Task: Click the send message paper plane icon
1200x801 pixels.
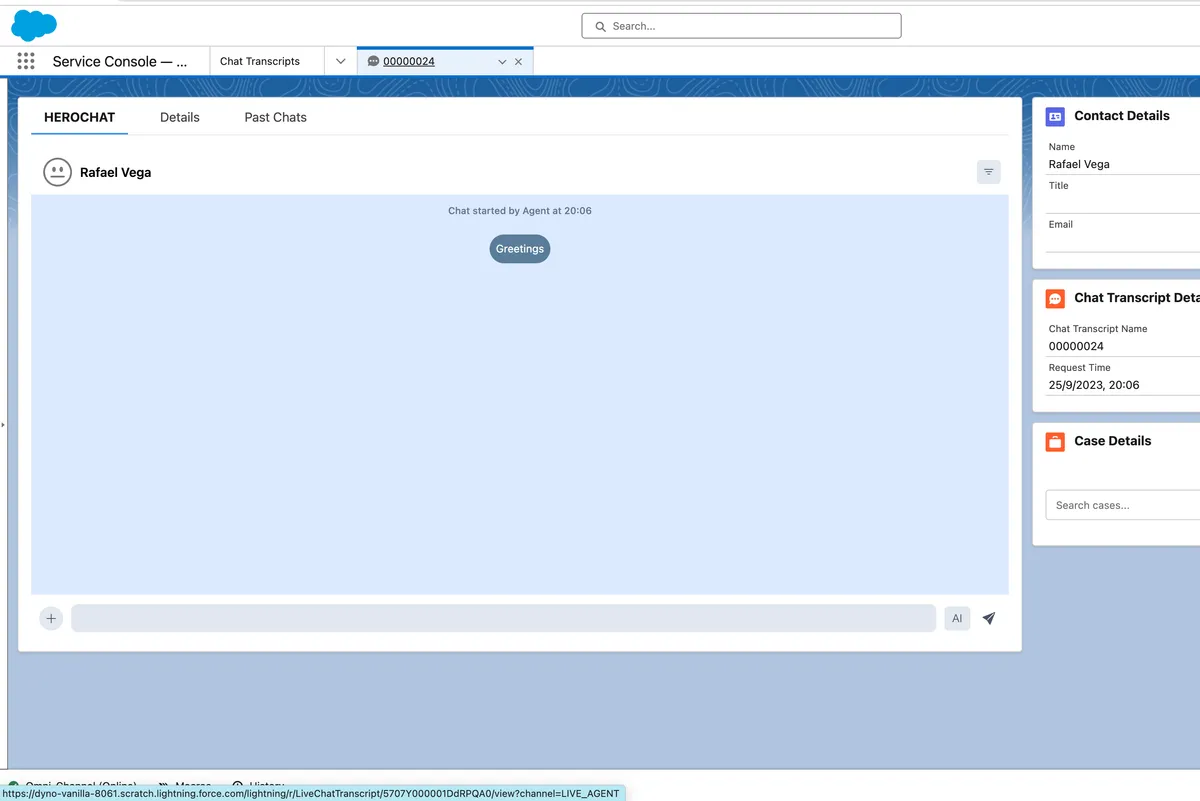Action: (x=989, y=618)
